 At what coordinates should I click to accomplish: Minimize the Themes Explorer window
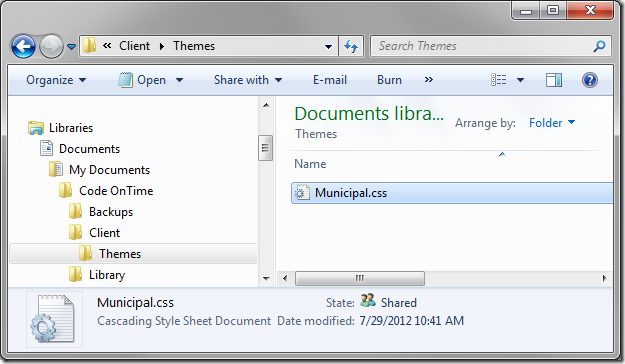526,11
